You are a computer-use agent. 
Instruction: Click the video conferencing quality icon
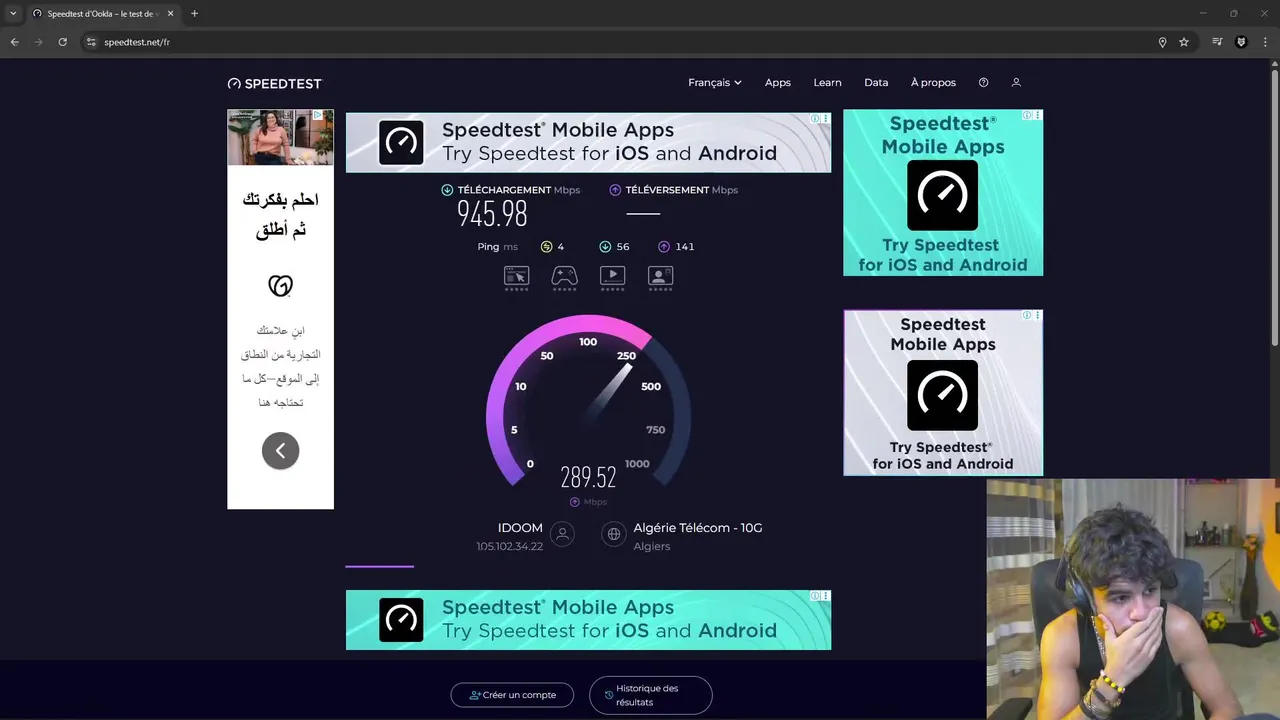[x=660, y=277]
